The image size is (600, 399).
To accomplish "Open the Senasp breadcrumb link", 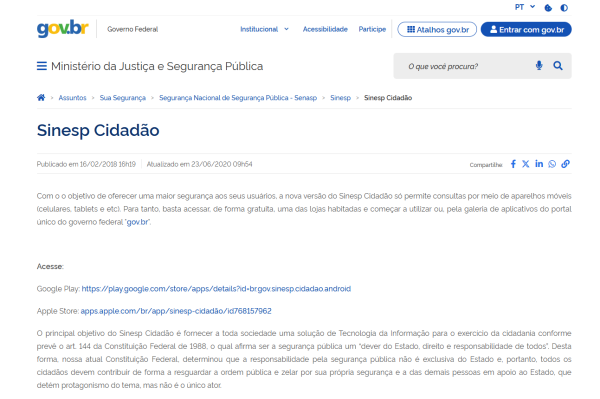I will tap(238, 98).
